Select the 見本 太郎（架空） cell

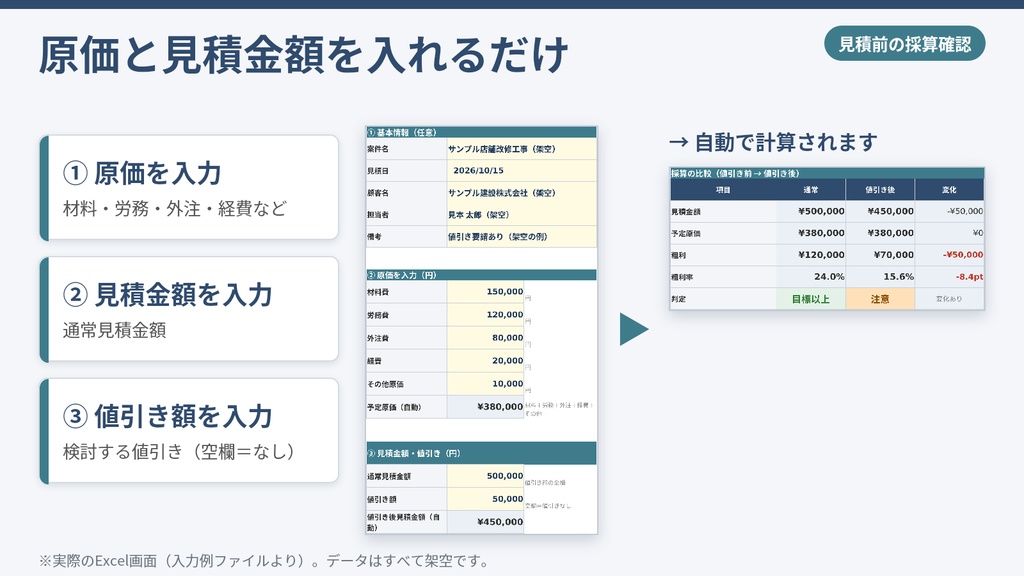[521, 215]
